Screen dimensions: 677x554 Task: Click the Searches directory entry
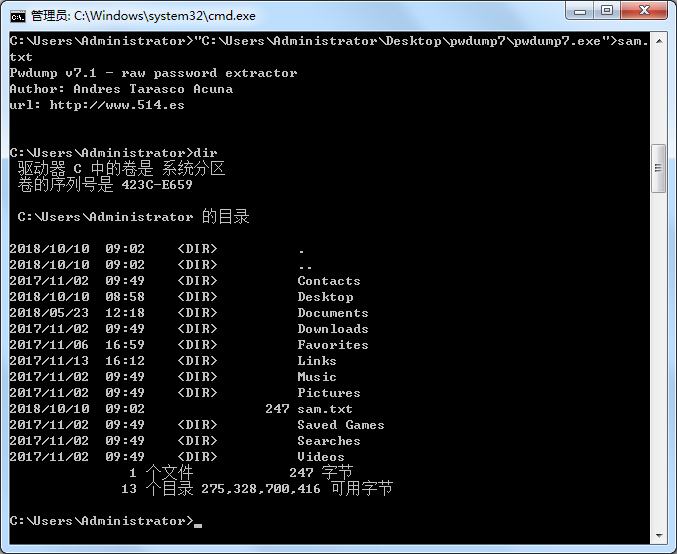click(x=329, y=441)
